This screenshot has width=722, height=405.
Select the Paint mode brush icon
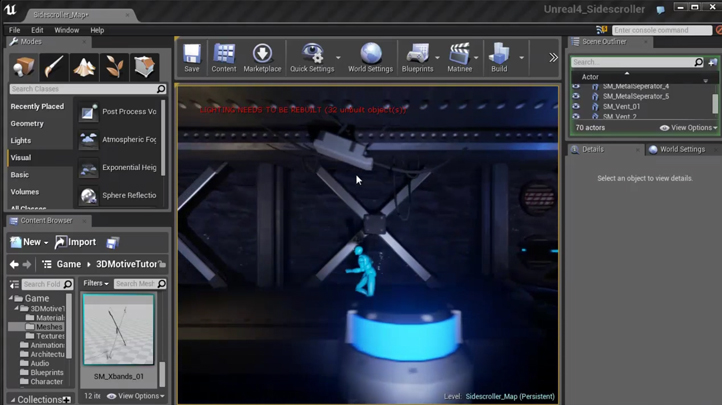pos(53,67)
